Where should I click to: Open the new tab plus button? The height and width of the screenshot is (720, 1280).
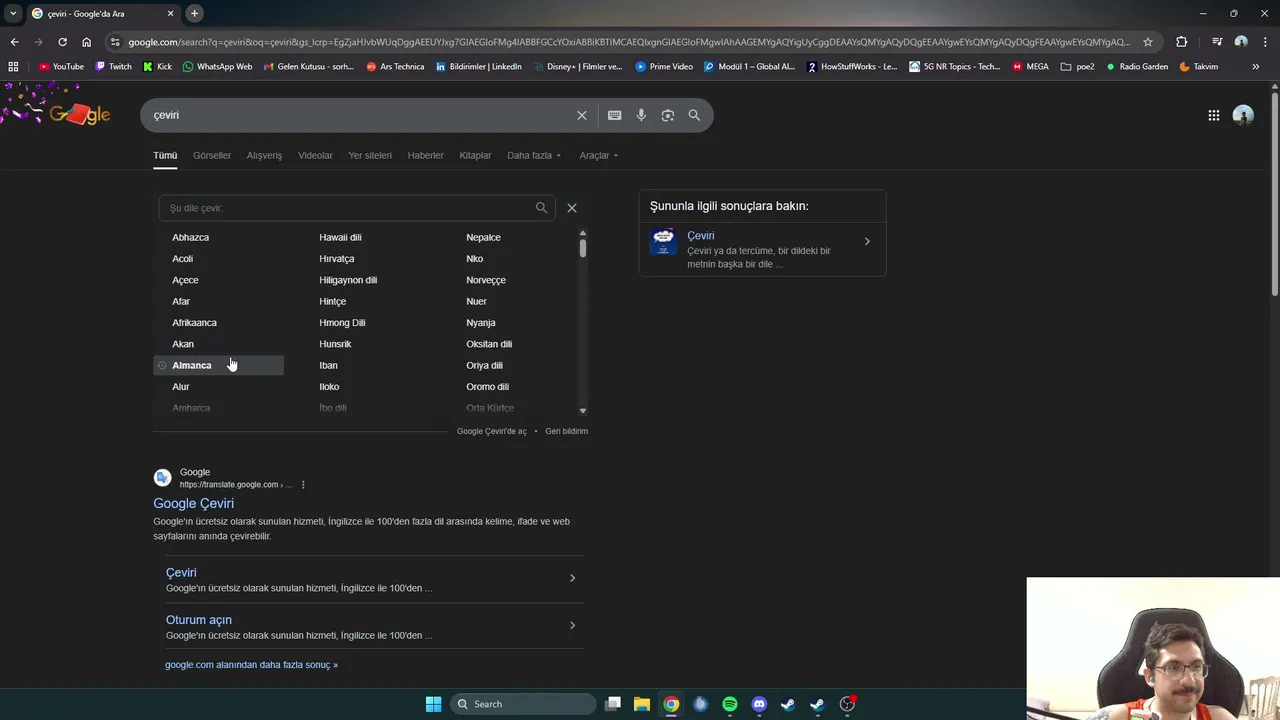194,13
